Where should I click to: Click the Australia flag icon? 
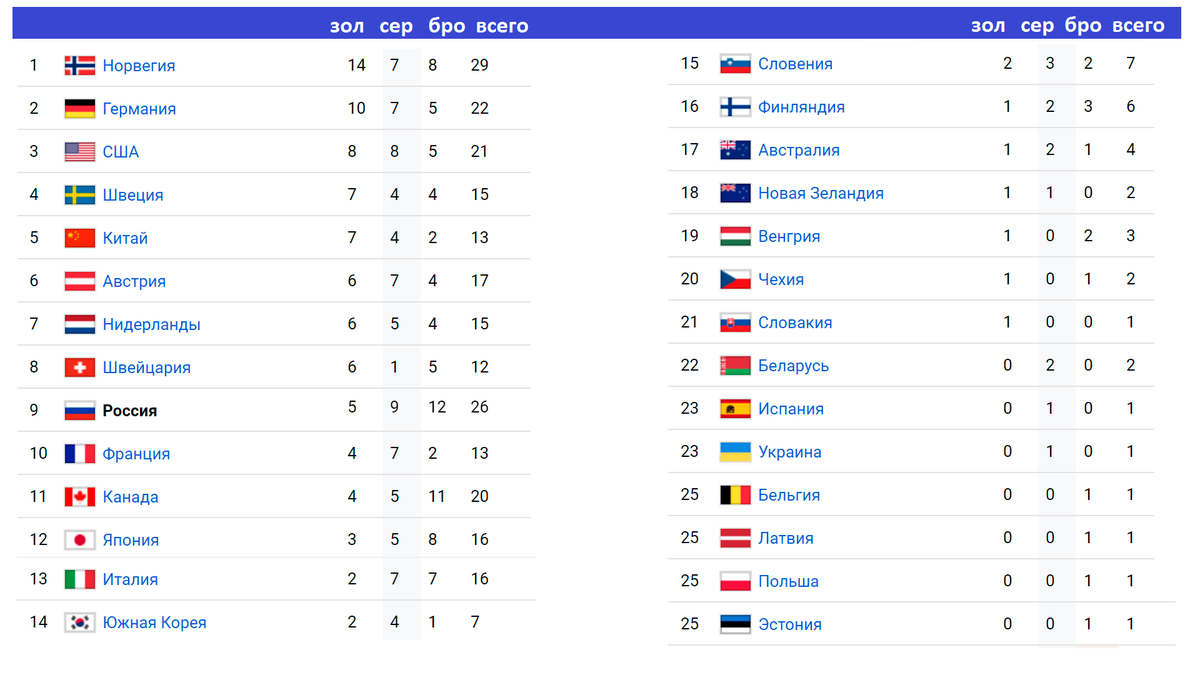735,150
